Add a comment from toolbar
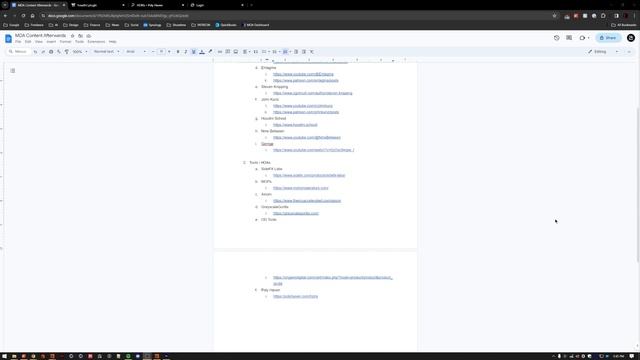The image size is (640, 360). [x=228, y=52]
